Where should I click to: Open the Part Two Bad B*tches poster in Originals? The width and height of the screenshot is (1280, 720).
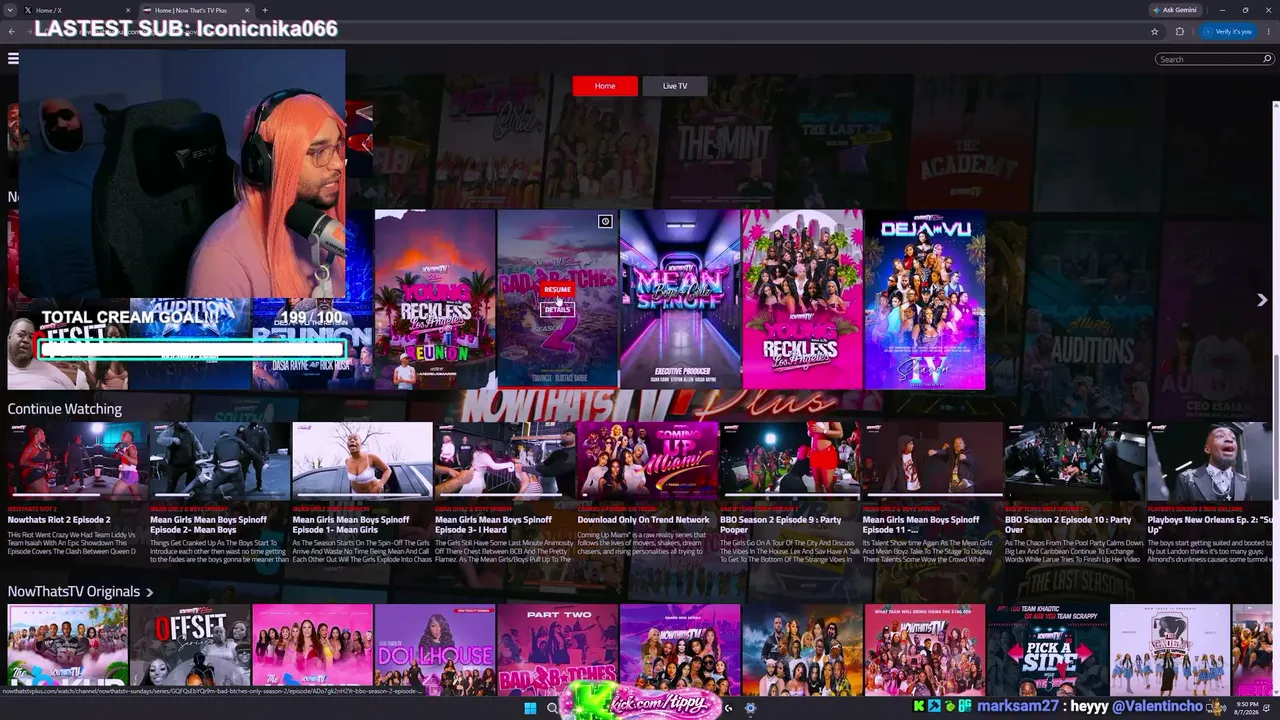click(x=557, y=650)
